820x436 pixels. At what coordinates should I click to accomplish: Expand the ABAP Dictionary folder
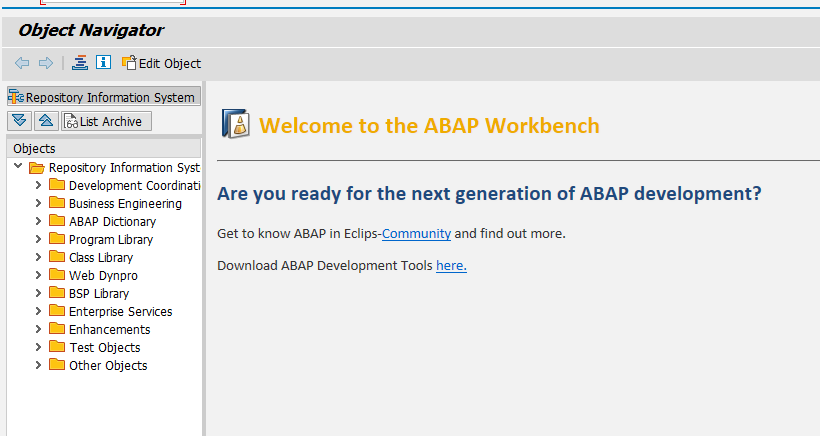[38, 221]
